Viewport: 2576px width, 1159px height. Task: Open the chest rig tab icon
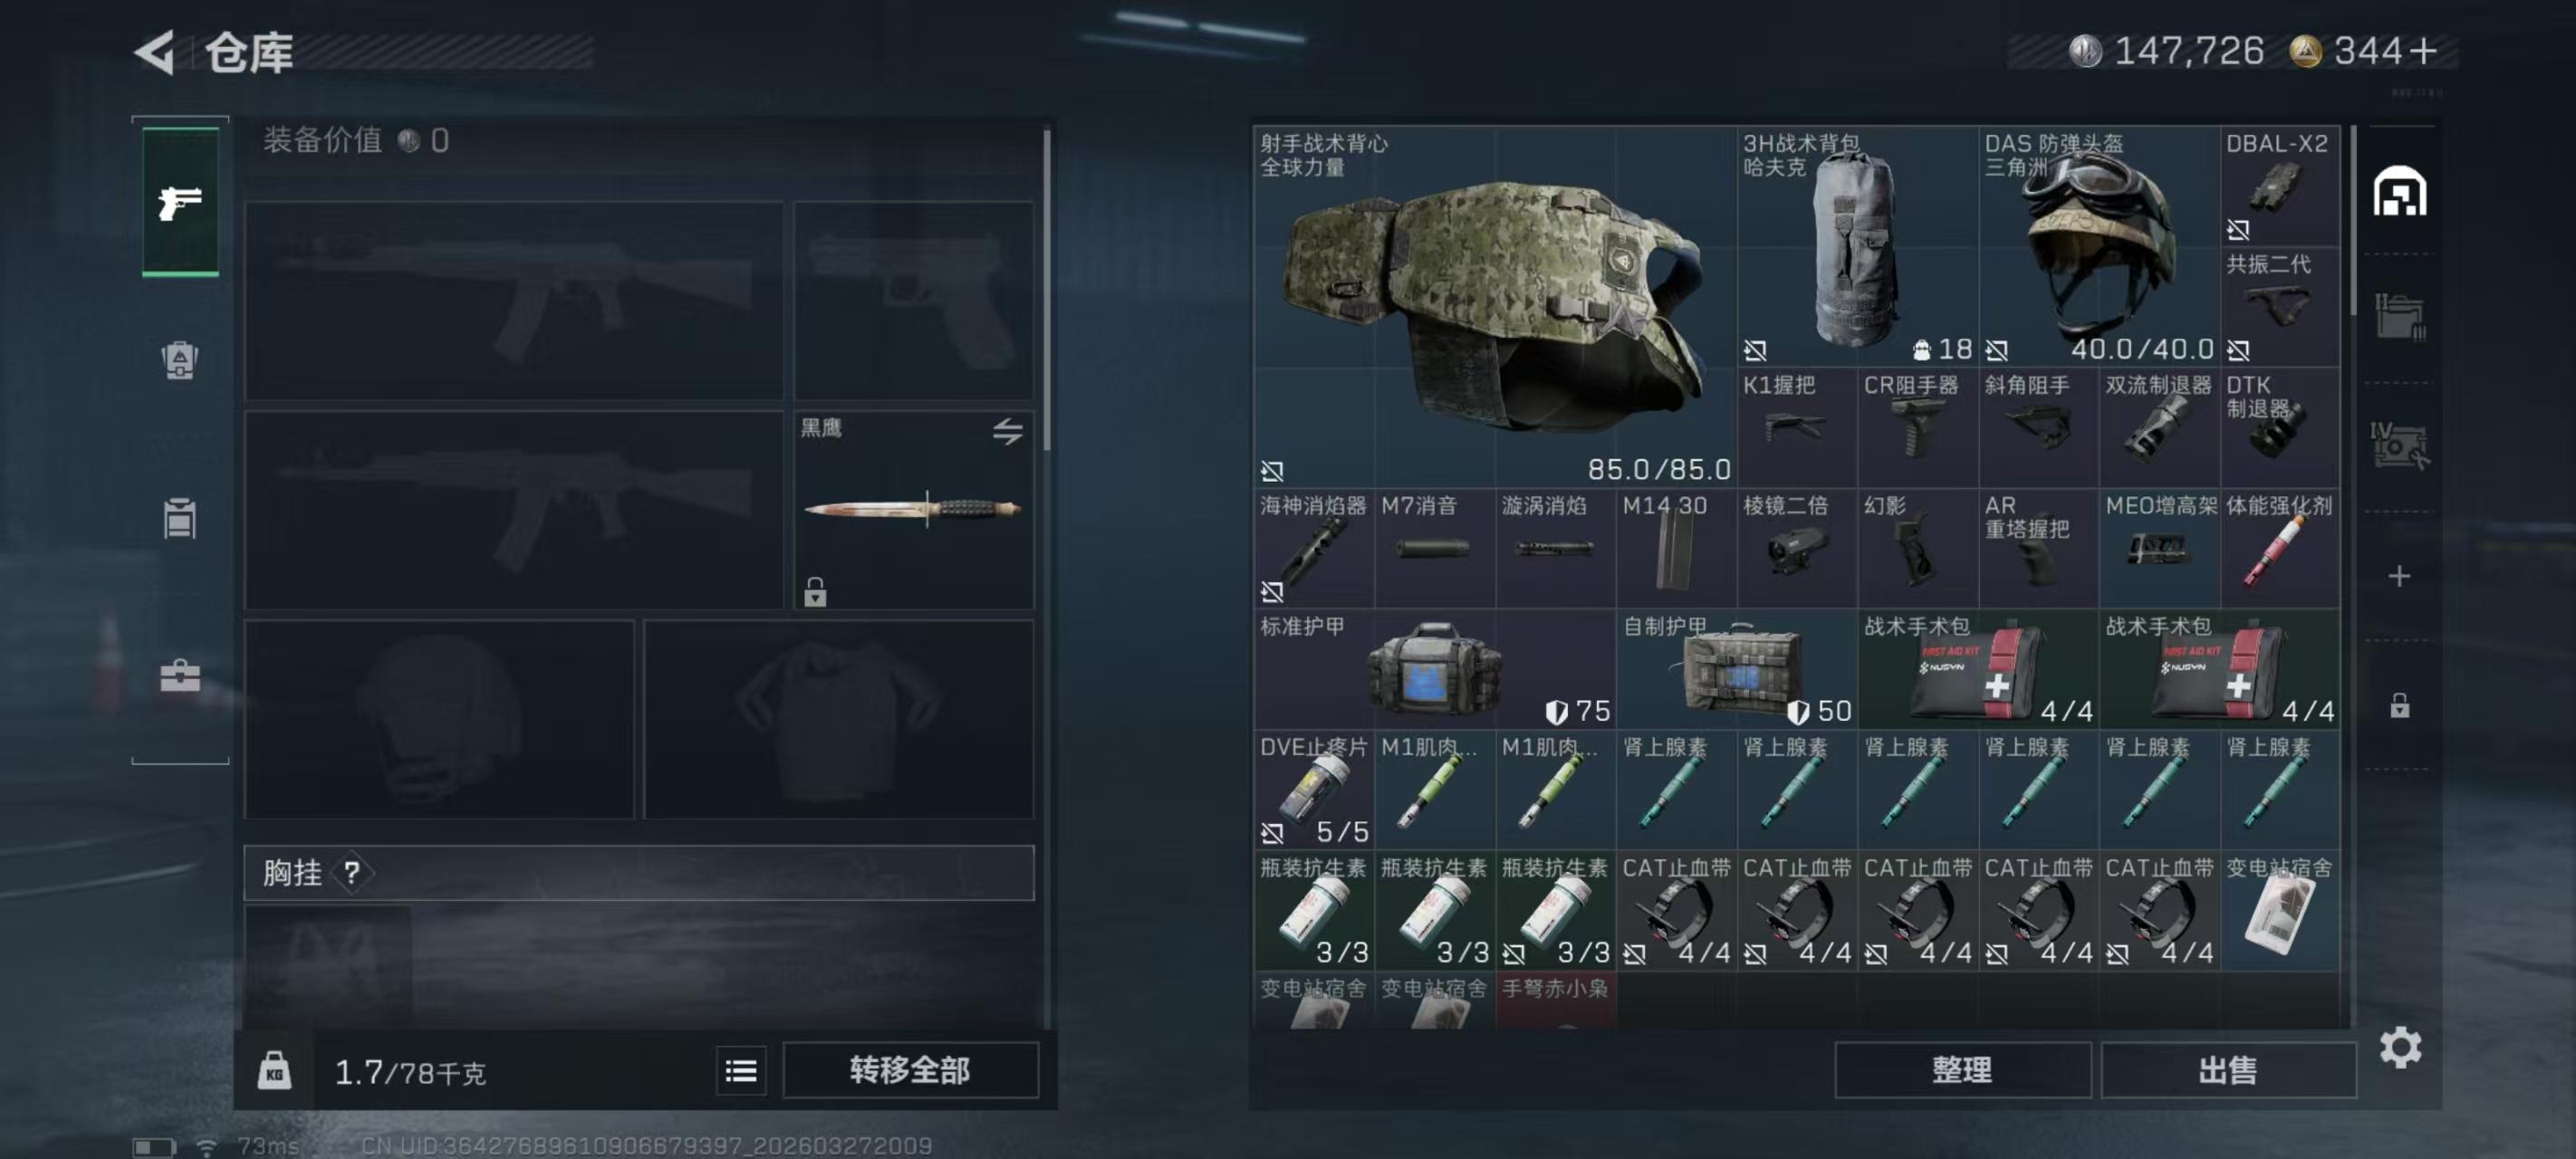(x=180, y=518)
